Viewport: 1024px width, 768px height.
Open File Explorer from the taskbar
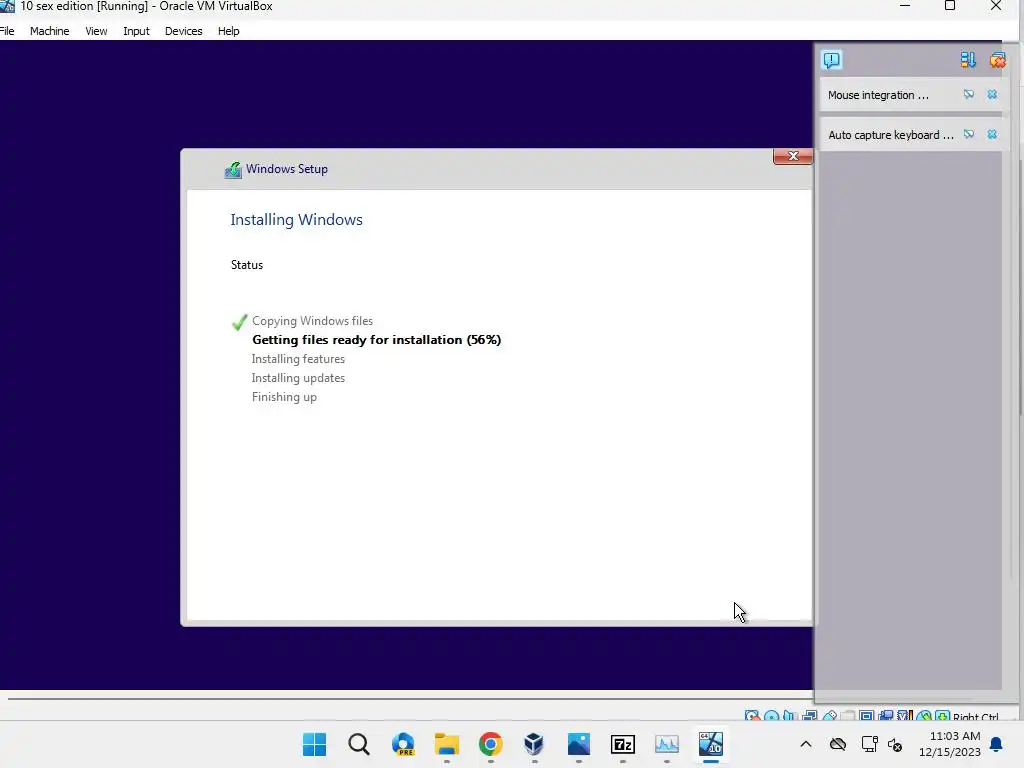coord(447,744)
